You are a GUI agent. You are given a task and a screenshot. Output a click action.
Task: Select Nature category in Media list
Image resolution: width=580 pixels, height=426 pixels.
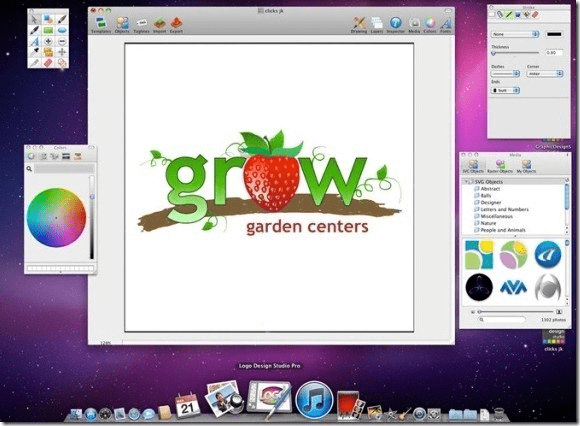(x=488, y=223)
